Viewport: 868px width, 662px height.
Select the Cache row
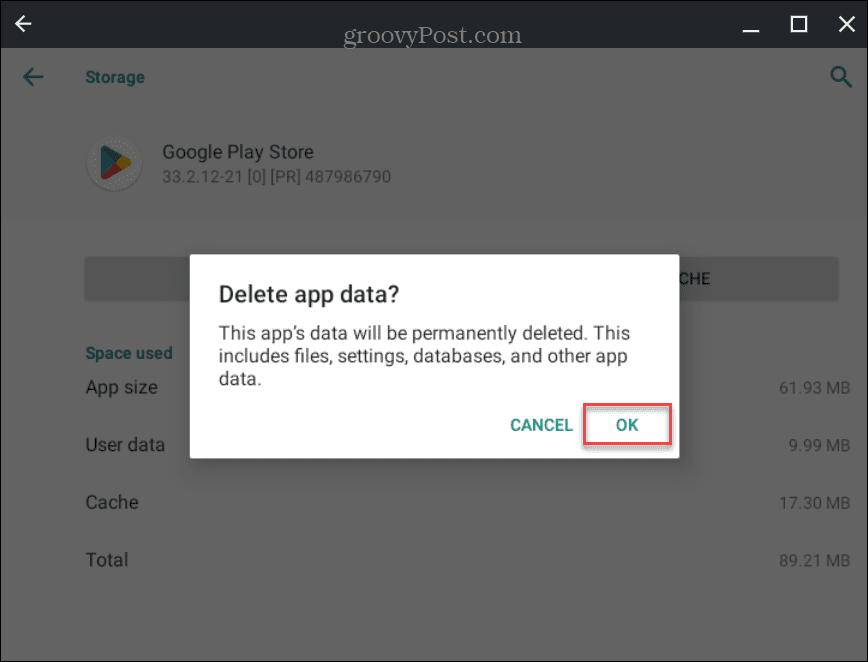468,503
